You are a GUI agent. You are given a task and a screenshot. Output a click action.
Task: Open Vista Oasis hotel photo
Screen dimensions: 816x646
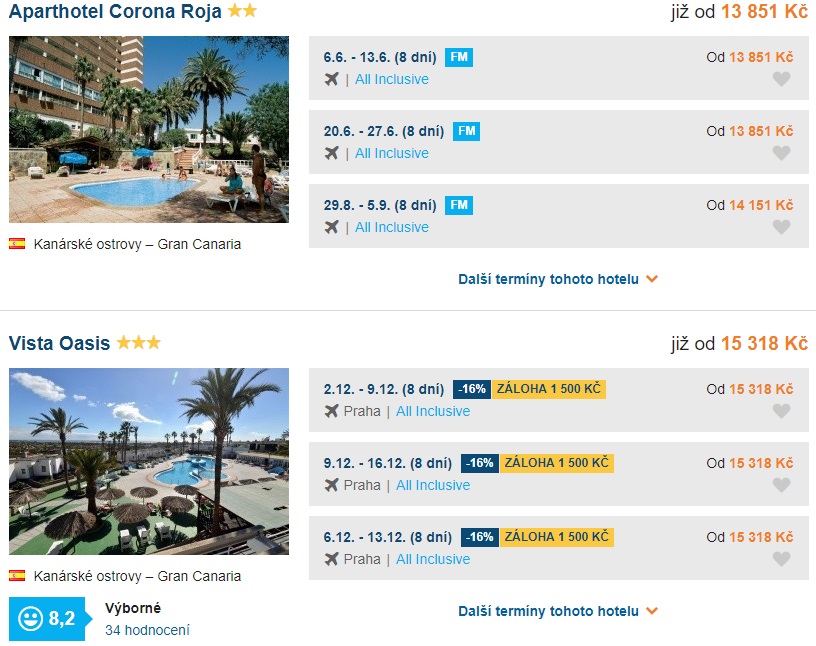click(149, 461)
